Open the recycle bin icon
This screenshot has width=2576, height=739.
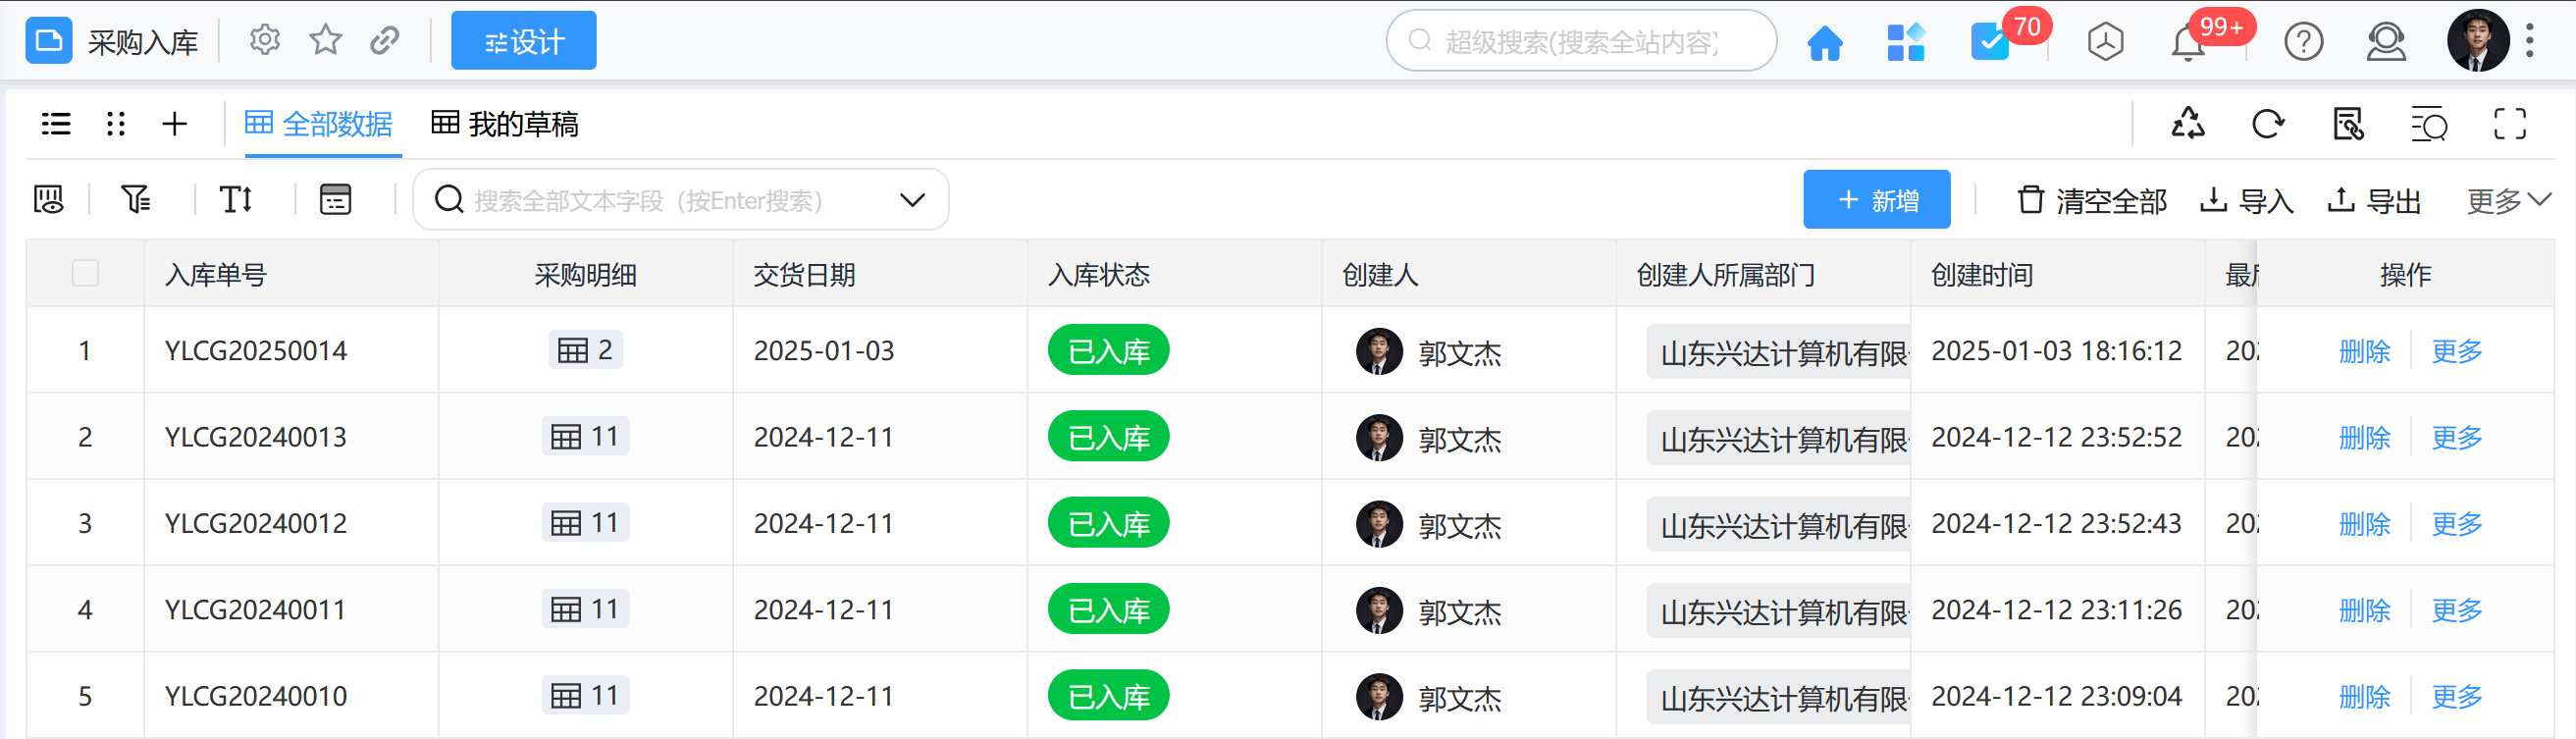[x=2187, y=124]
